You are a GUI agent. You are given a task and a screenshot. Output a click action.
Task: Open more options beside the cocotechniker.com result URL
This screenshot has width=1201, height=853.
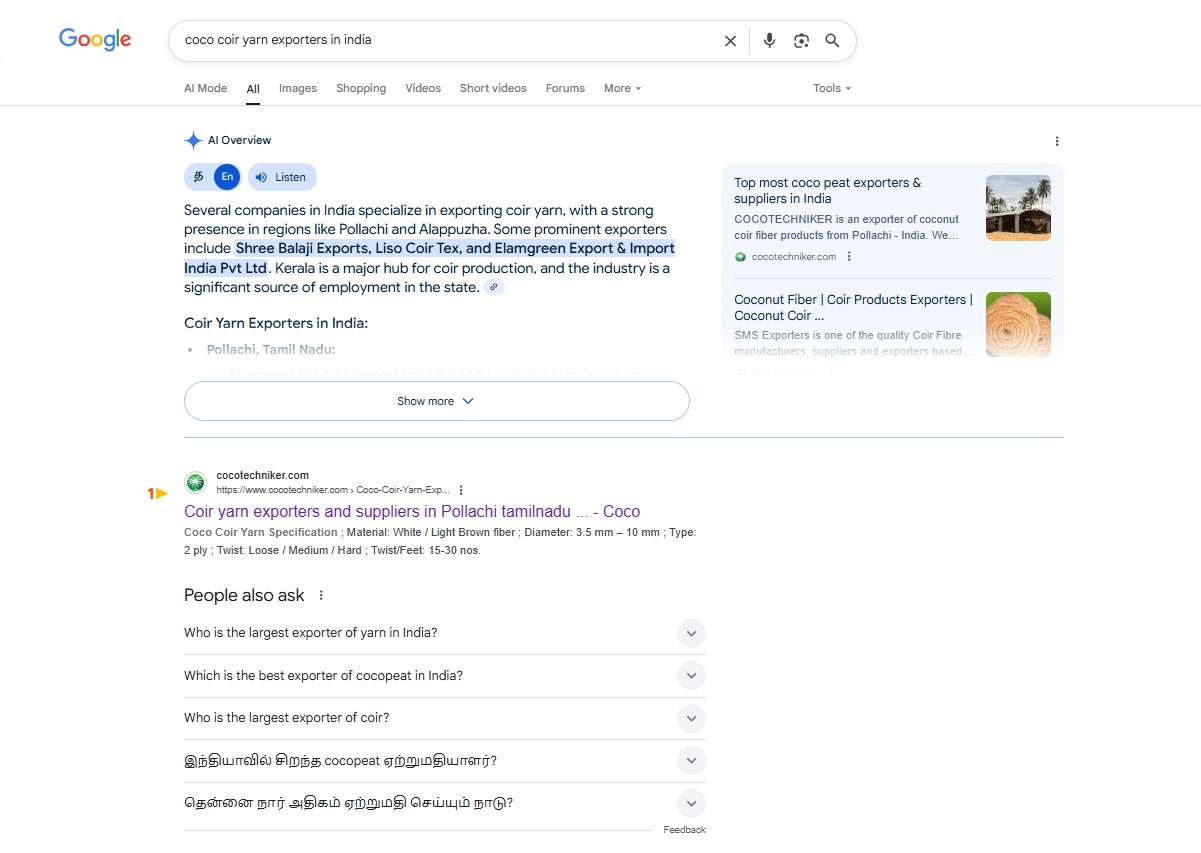[x=461, y=490]
